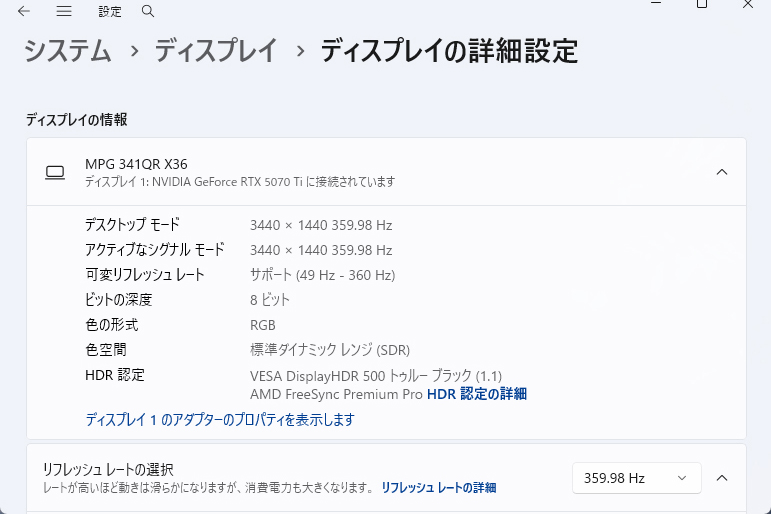Click the refresh rate power consumption description
The width and height of the screenshot is (771, 514).
point(208,487)
